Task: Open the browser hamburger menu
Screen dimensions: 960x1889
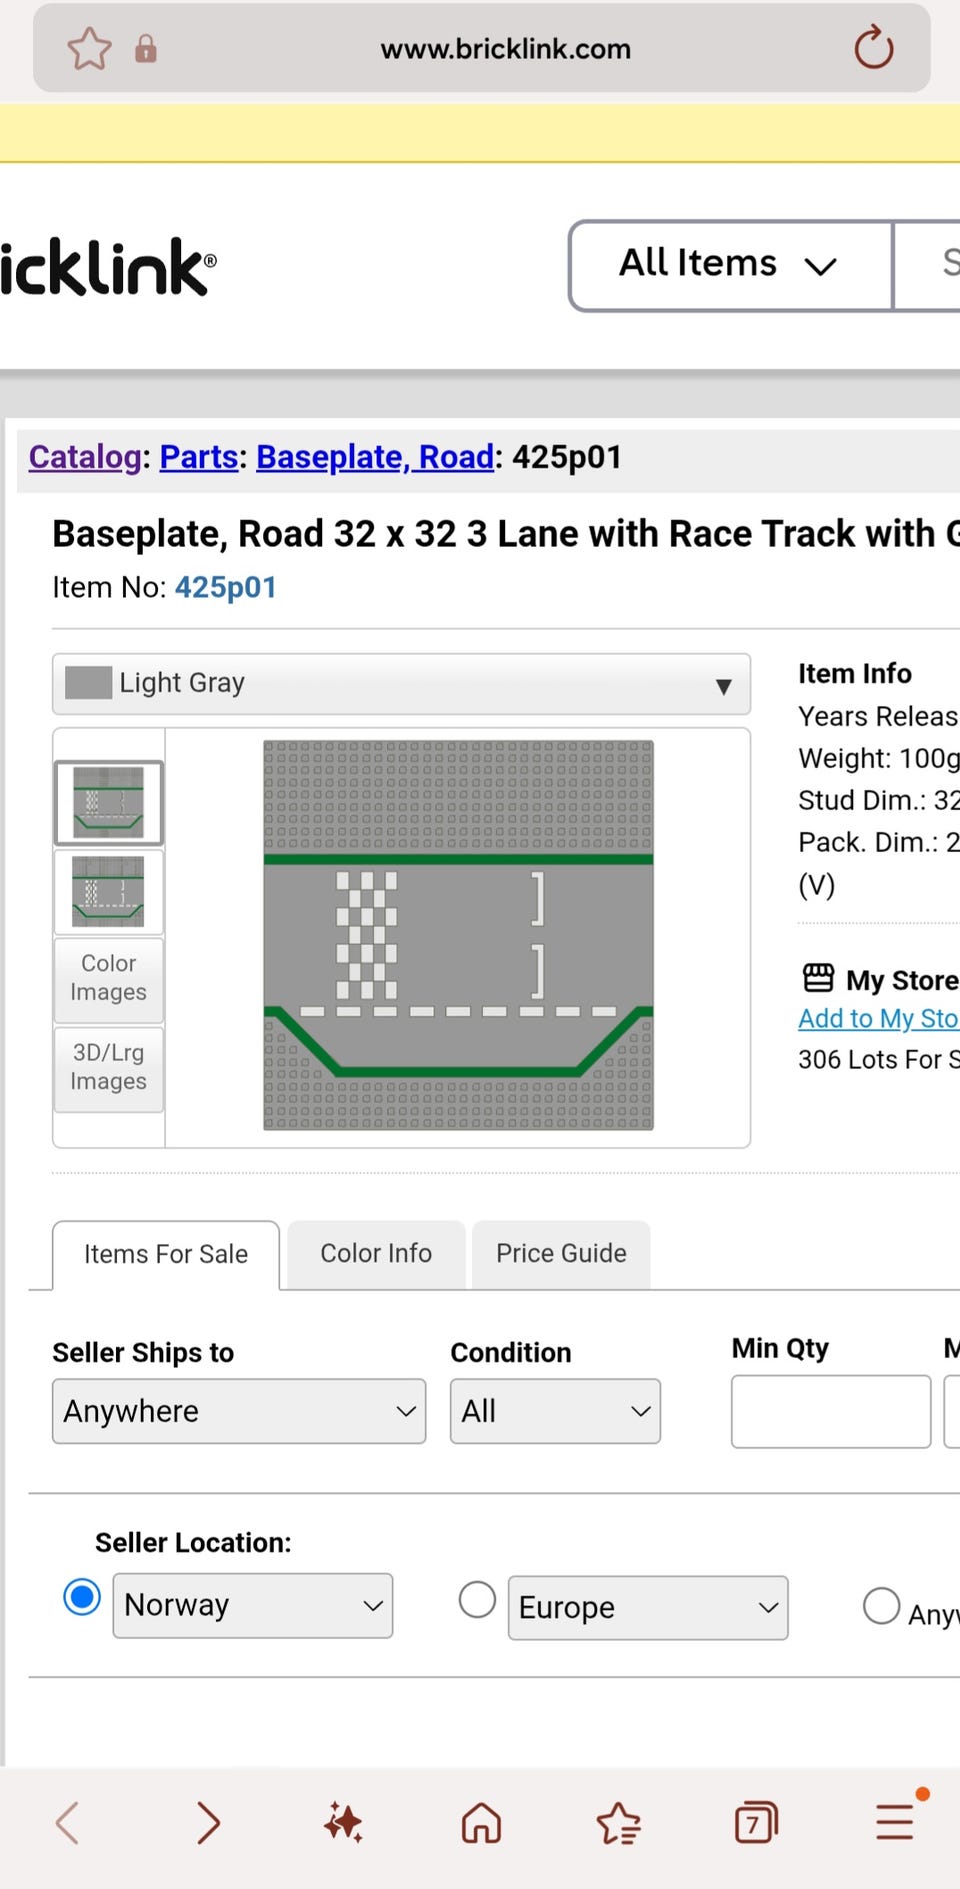Action: [x=895, y=1822]
